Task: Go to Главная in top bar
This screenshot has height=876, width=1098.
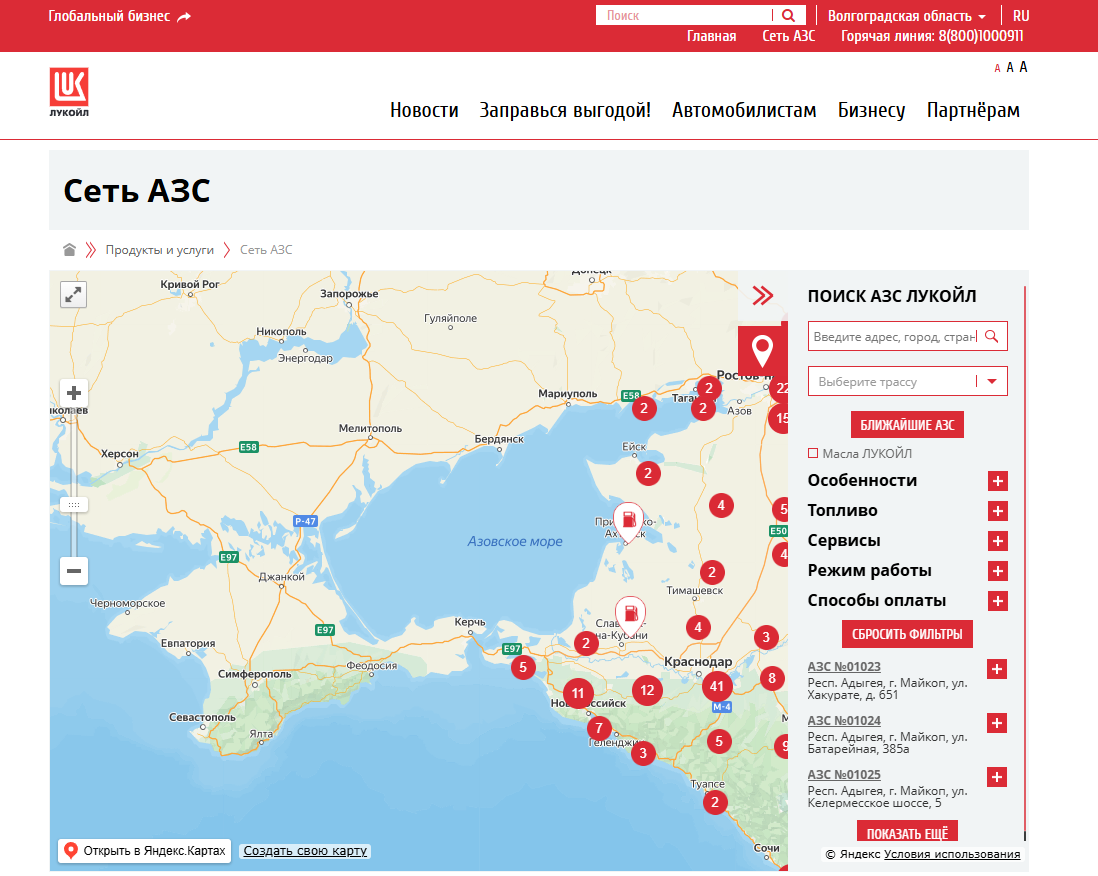Action: coord(711,36)
